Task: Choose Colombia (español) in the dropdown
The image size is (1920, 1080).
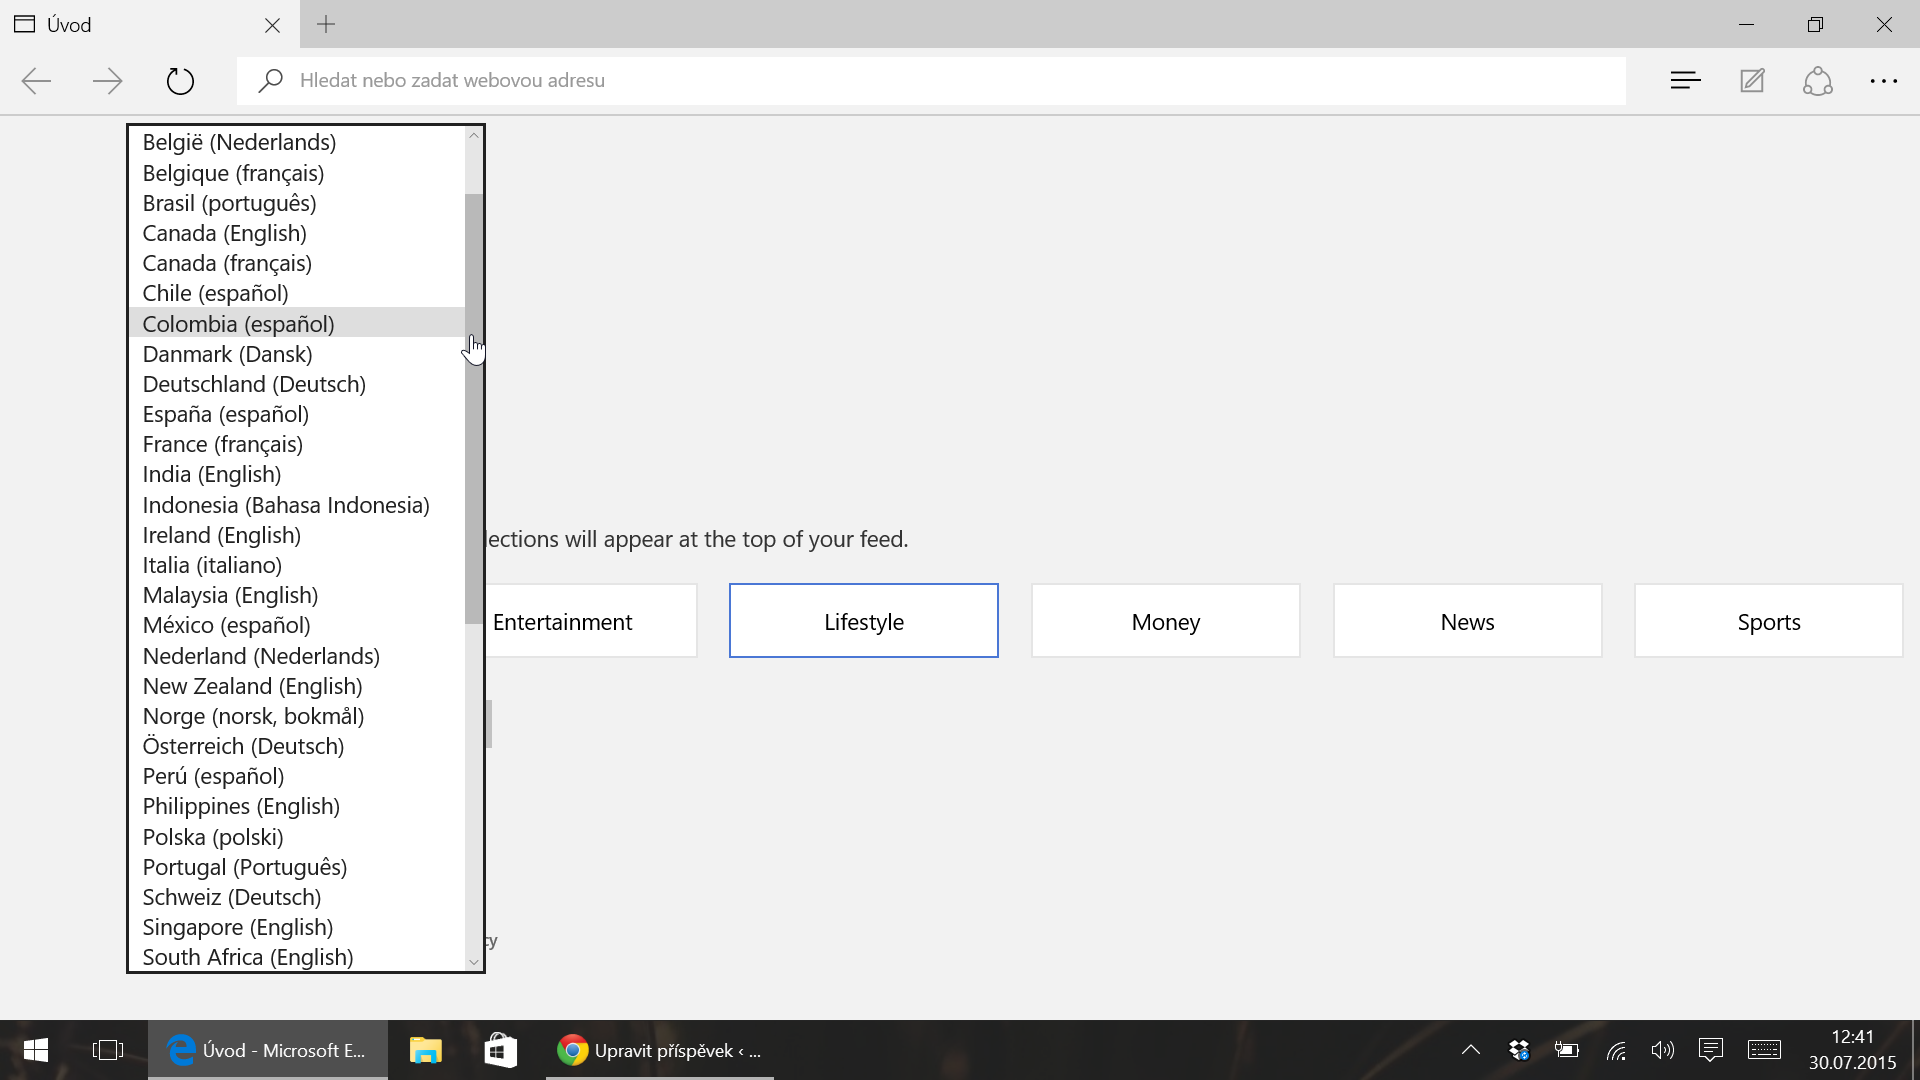Action: pyautogui.click(x=238, y=324)
